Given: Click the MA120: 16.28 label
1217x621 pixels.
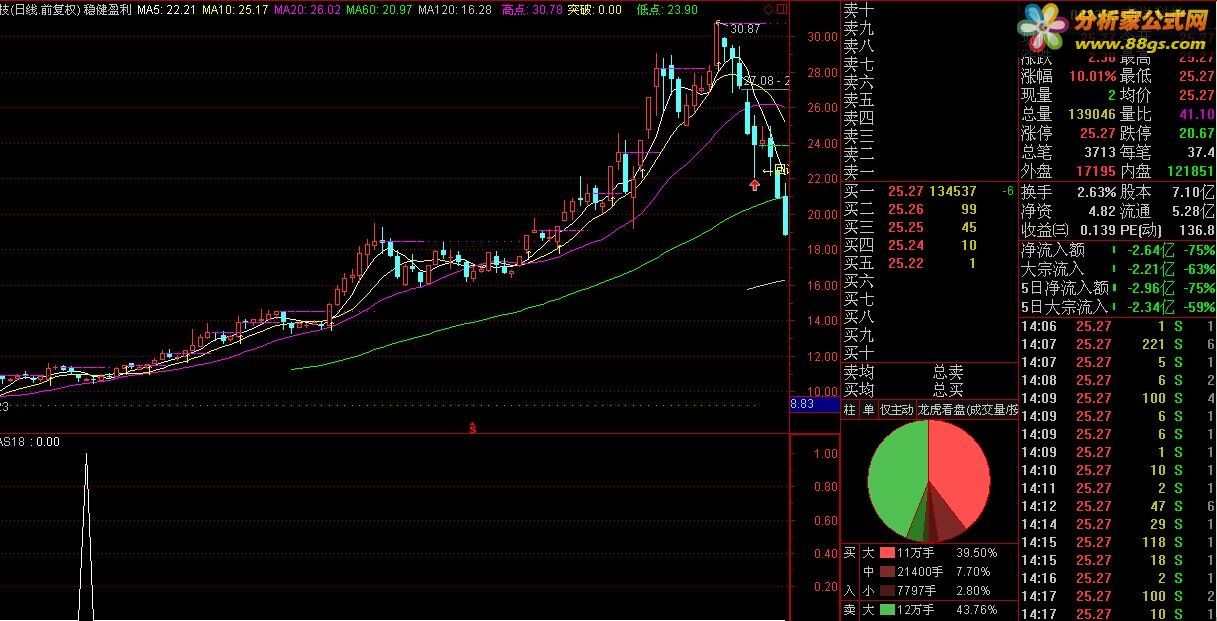Looking at the screenshot, I should (455, 10).
